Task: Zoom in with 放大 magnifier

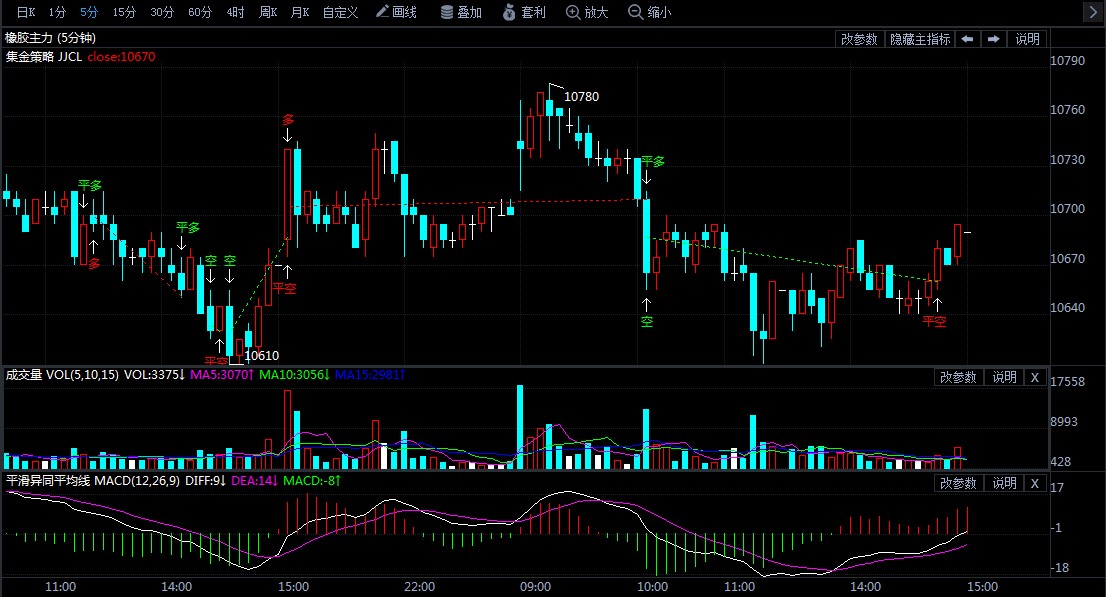Action: 587,12
